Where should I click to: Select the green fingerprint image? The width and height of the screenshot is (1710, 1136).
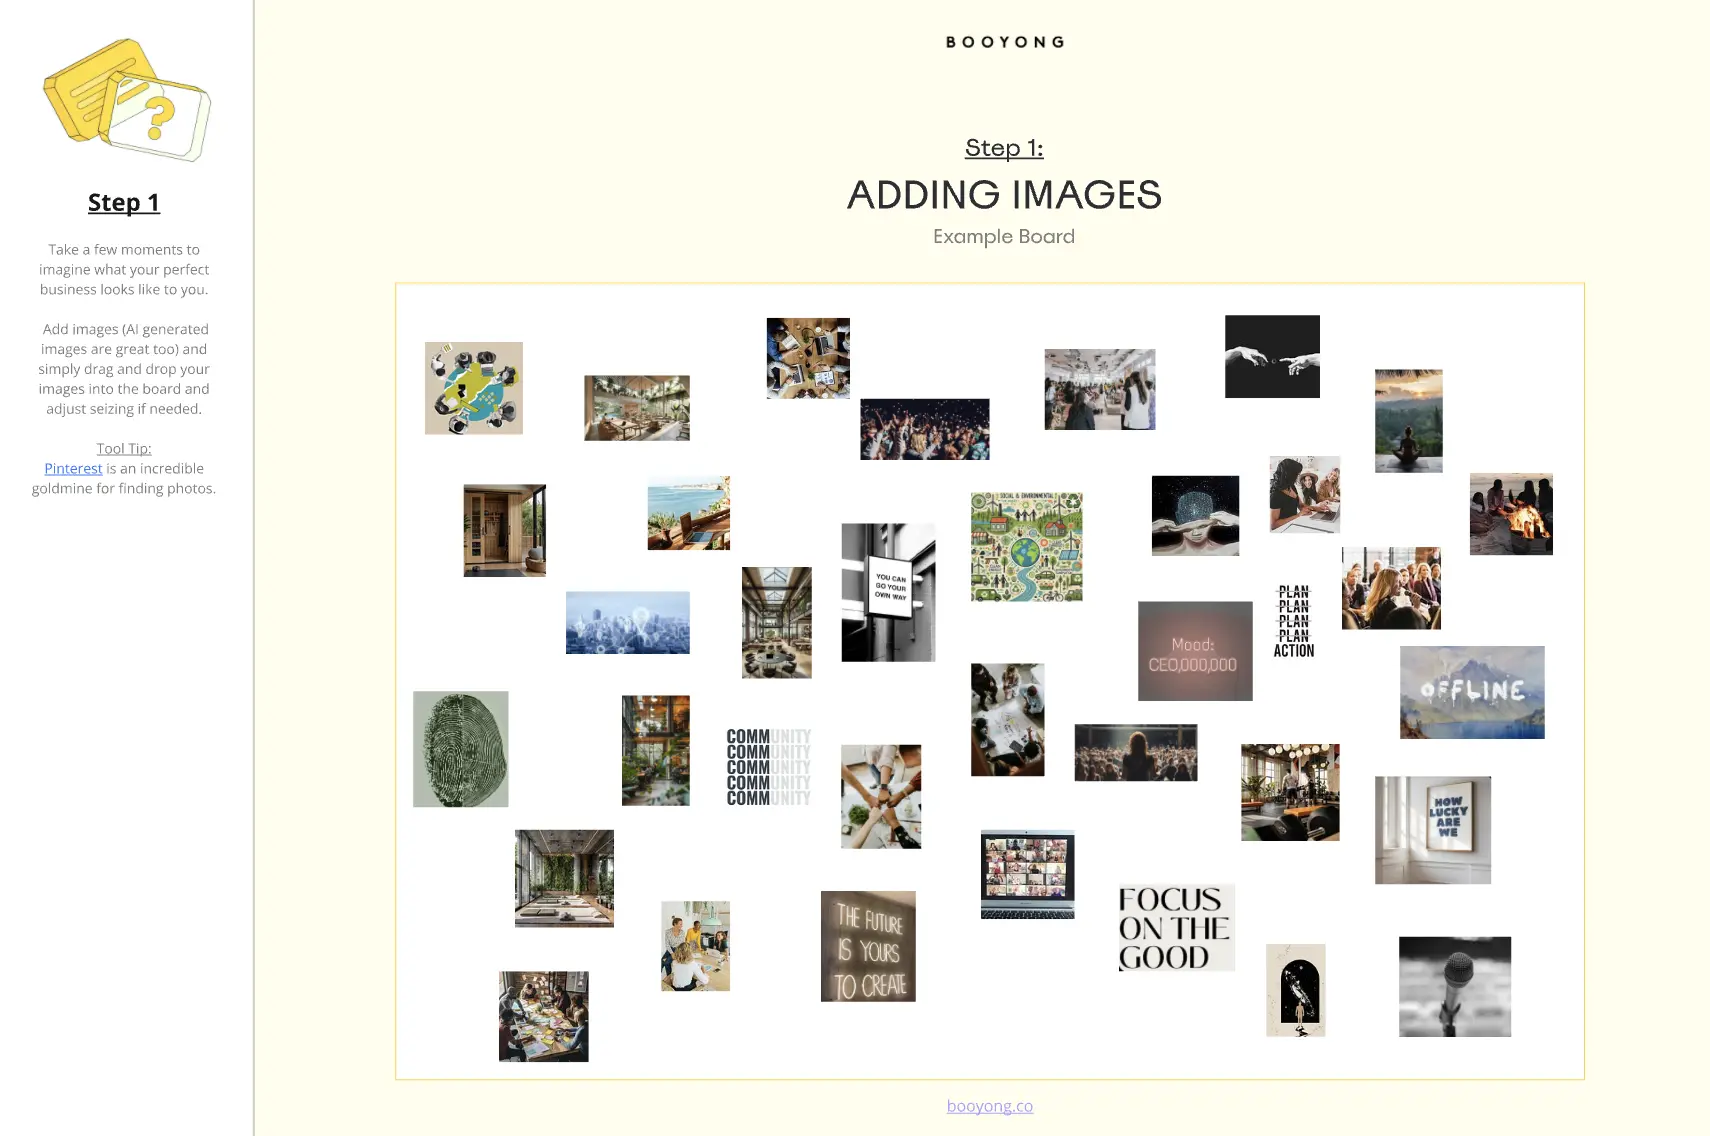click(460, 749)
